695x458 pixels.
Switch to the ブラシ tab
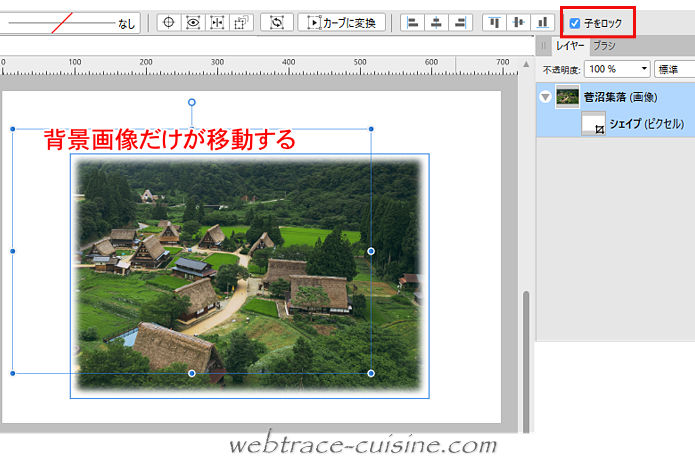click(x=604, y=46)
